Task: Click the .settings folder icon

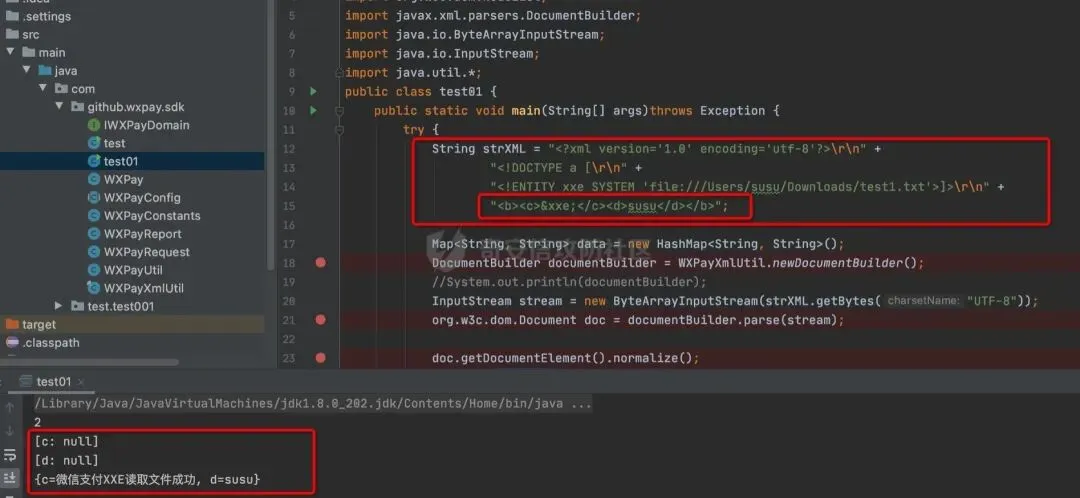Action: coord(12,16)
